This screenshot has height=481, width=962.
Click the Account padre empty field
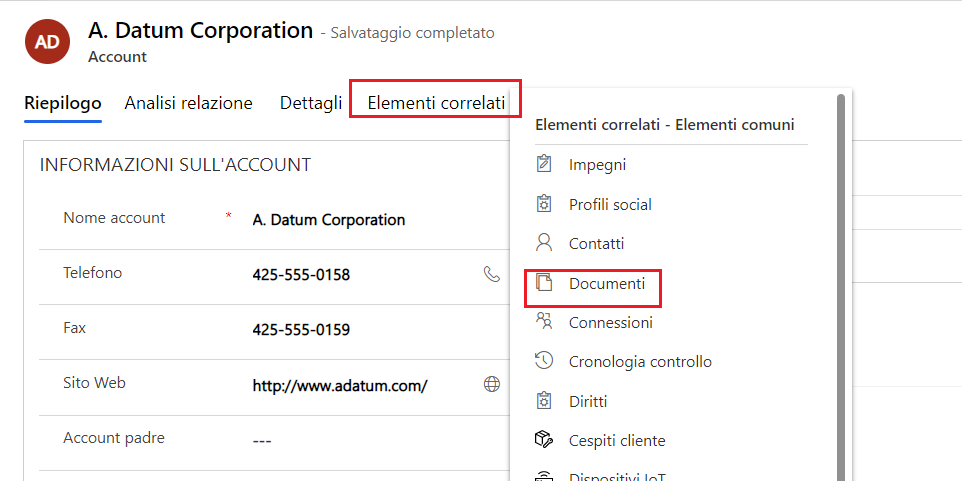[262, 440]
